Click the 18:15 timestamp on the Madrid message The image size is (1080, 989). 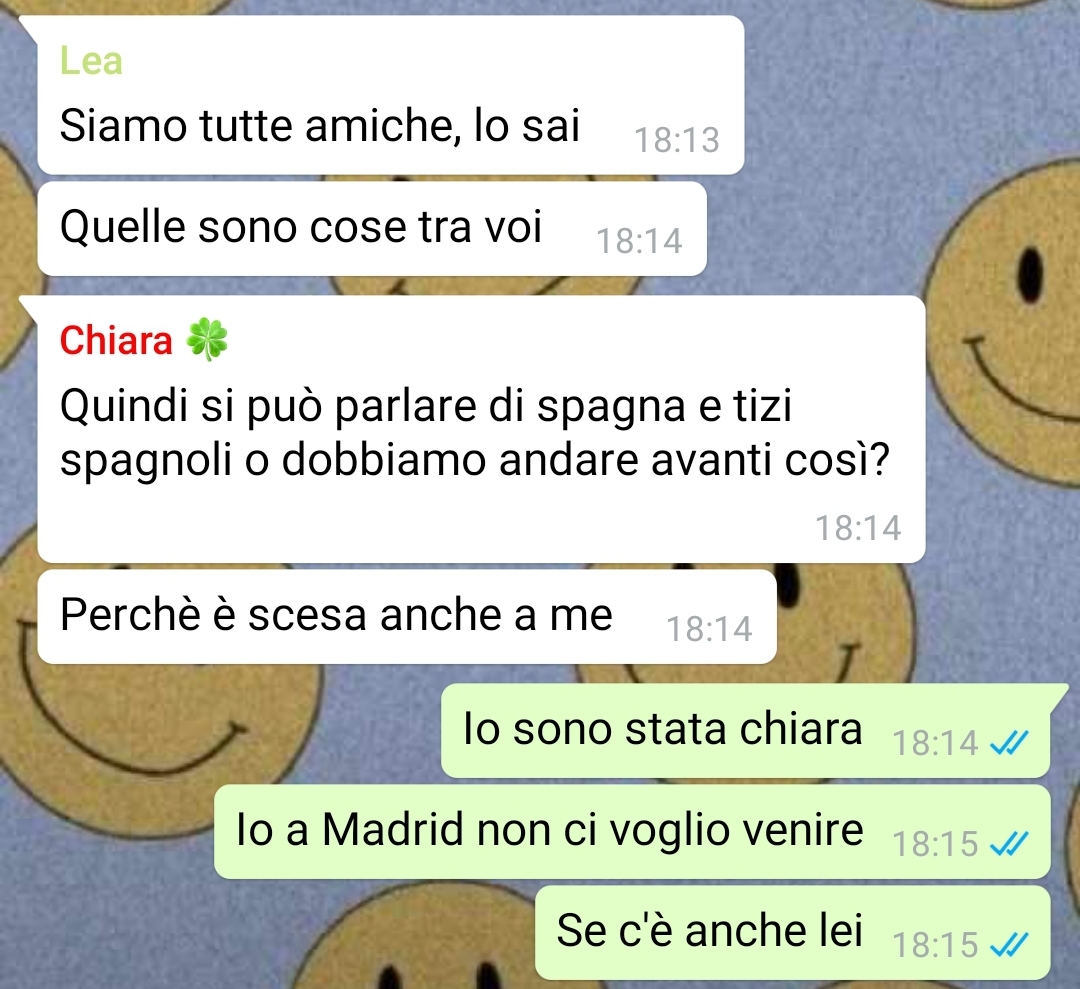pyautogui.click(x=935, y=844)
